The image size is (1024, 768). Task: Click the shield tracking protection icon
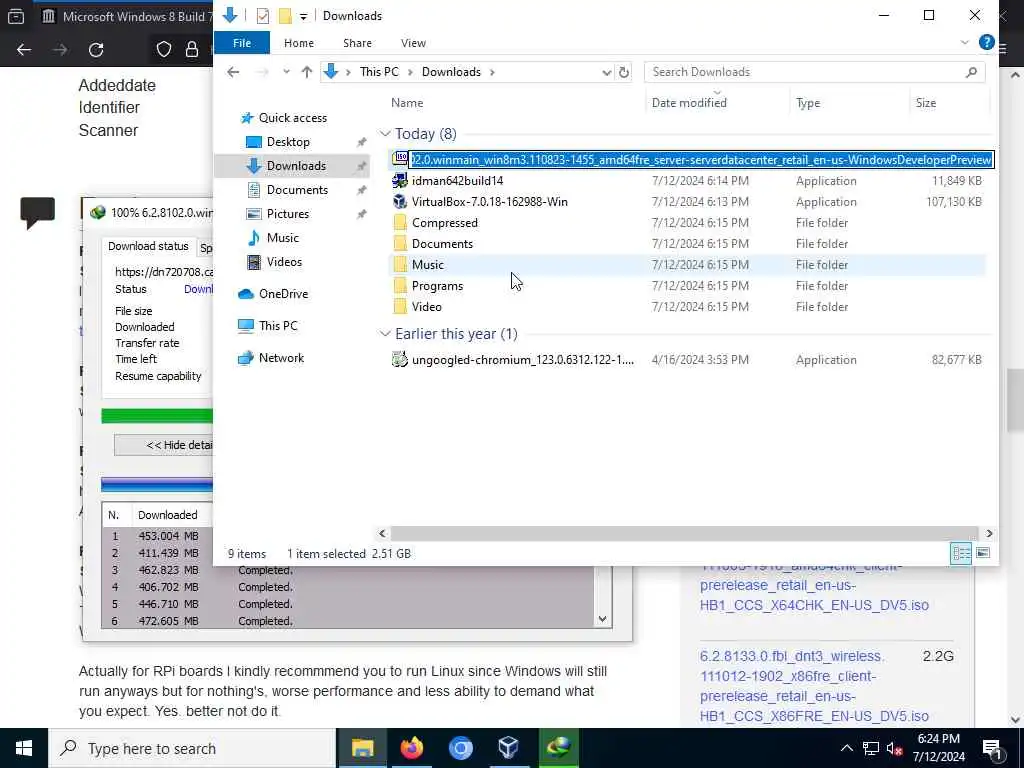164,50
